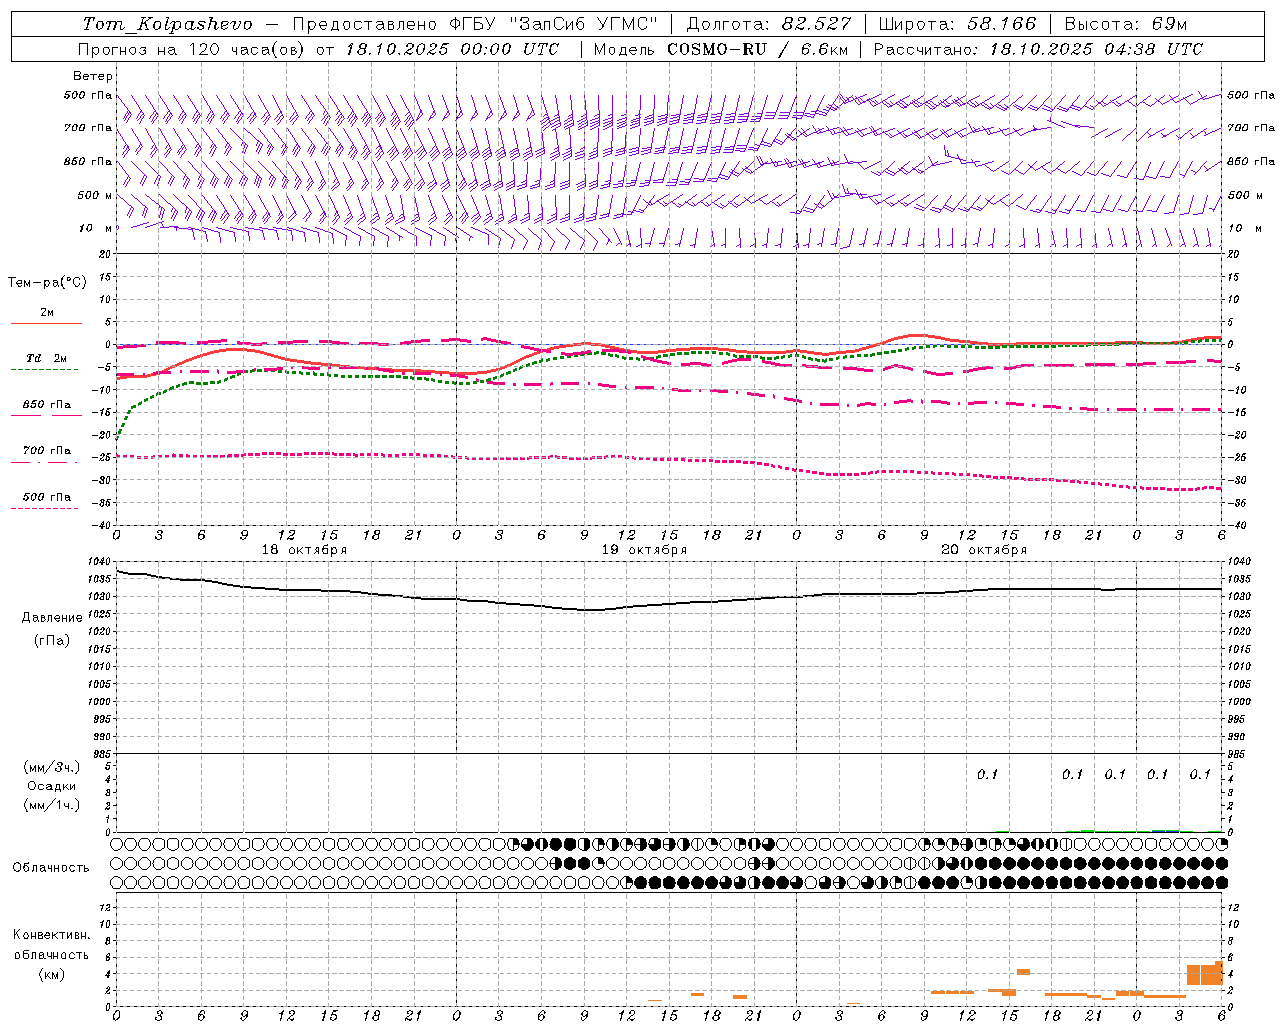Click the "(км)" unit label under convective cloudiness
The width and height of the screenshot is (1280, 1024).
(51, 974)
